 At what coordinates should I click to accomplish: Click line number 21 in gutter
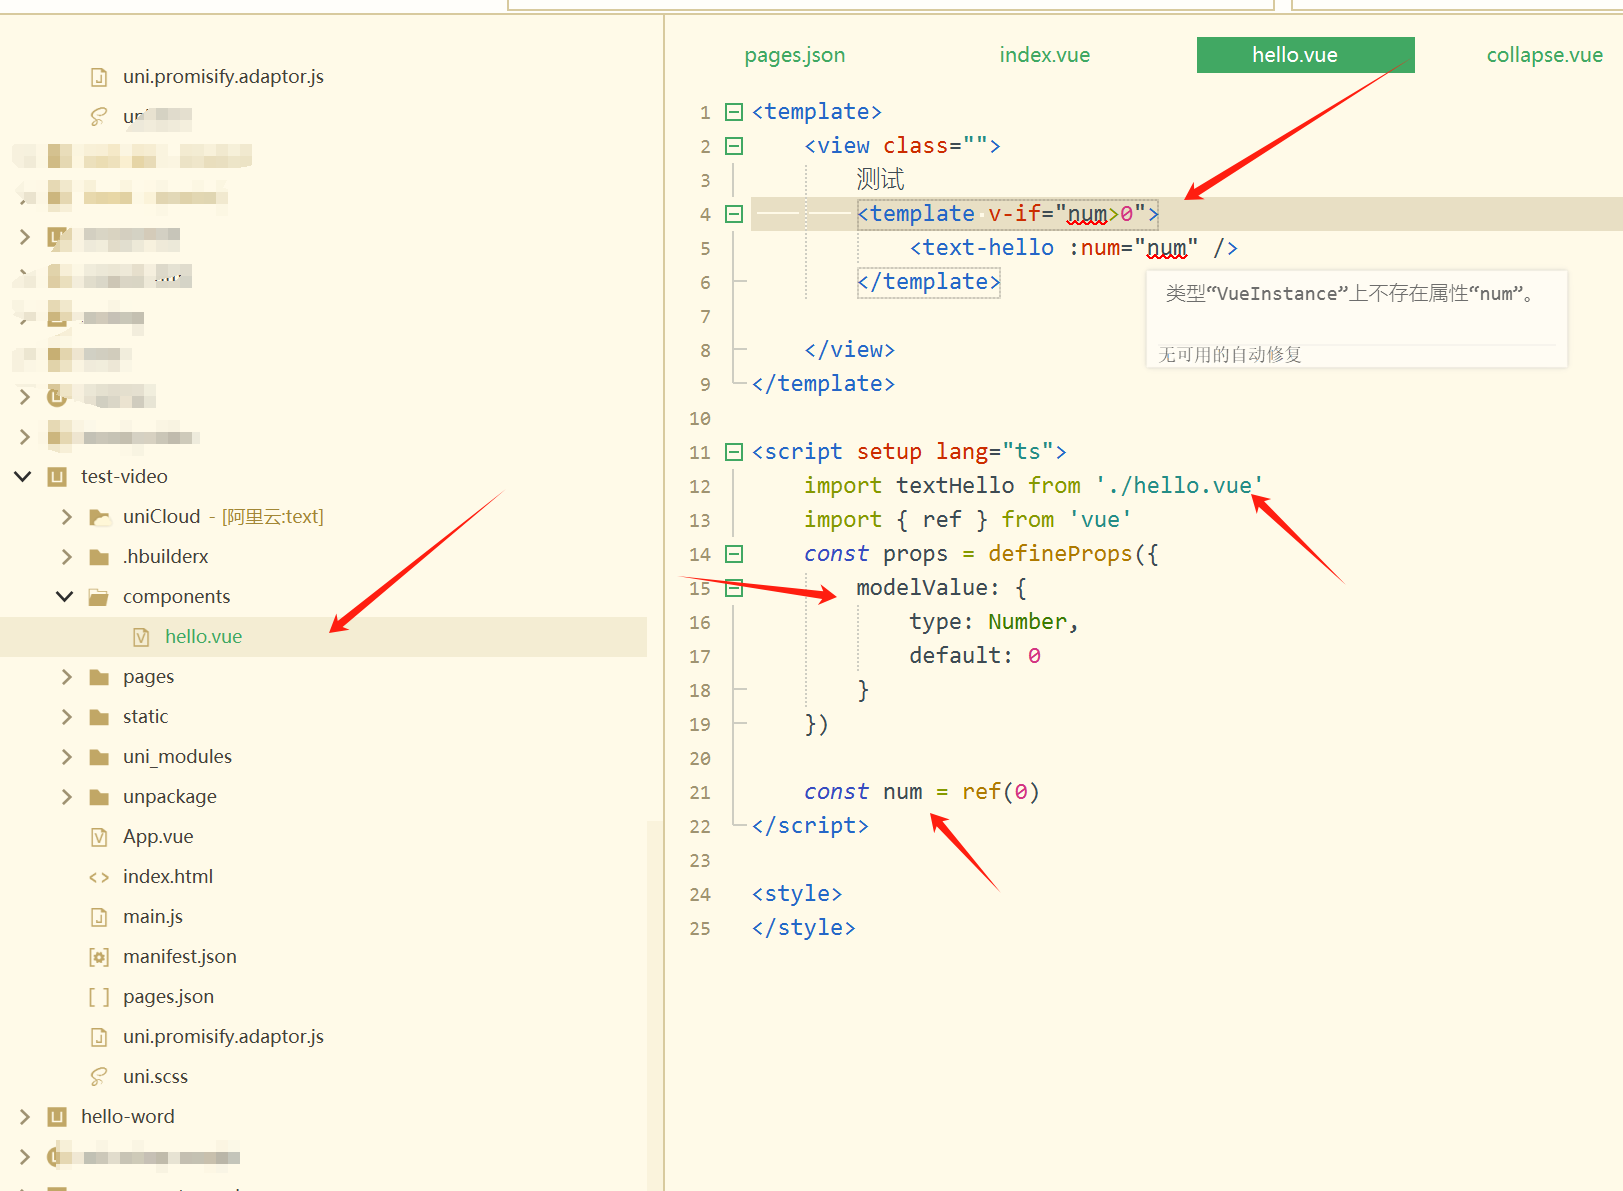[x=700, y=792]
